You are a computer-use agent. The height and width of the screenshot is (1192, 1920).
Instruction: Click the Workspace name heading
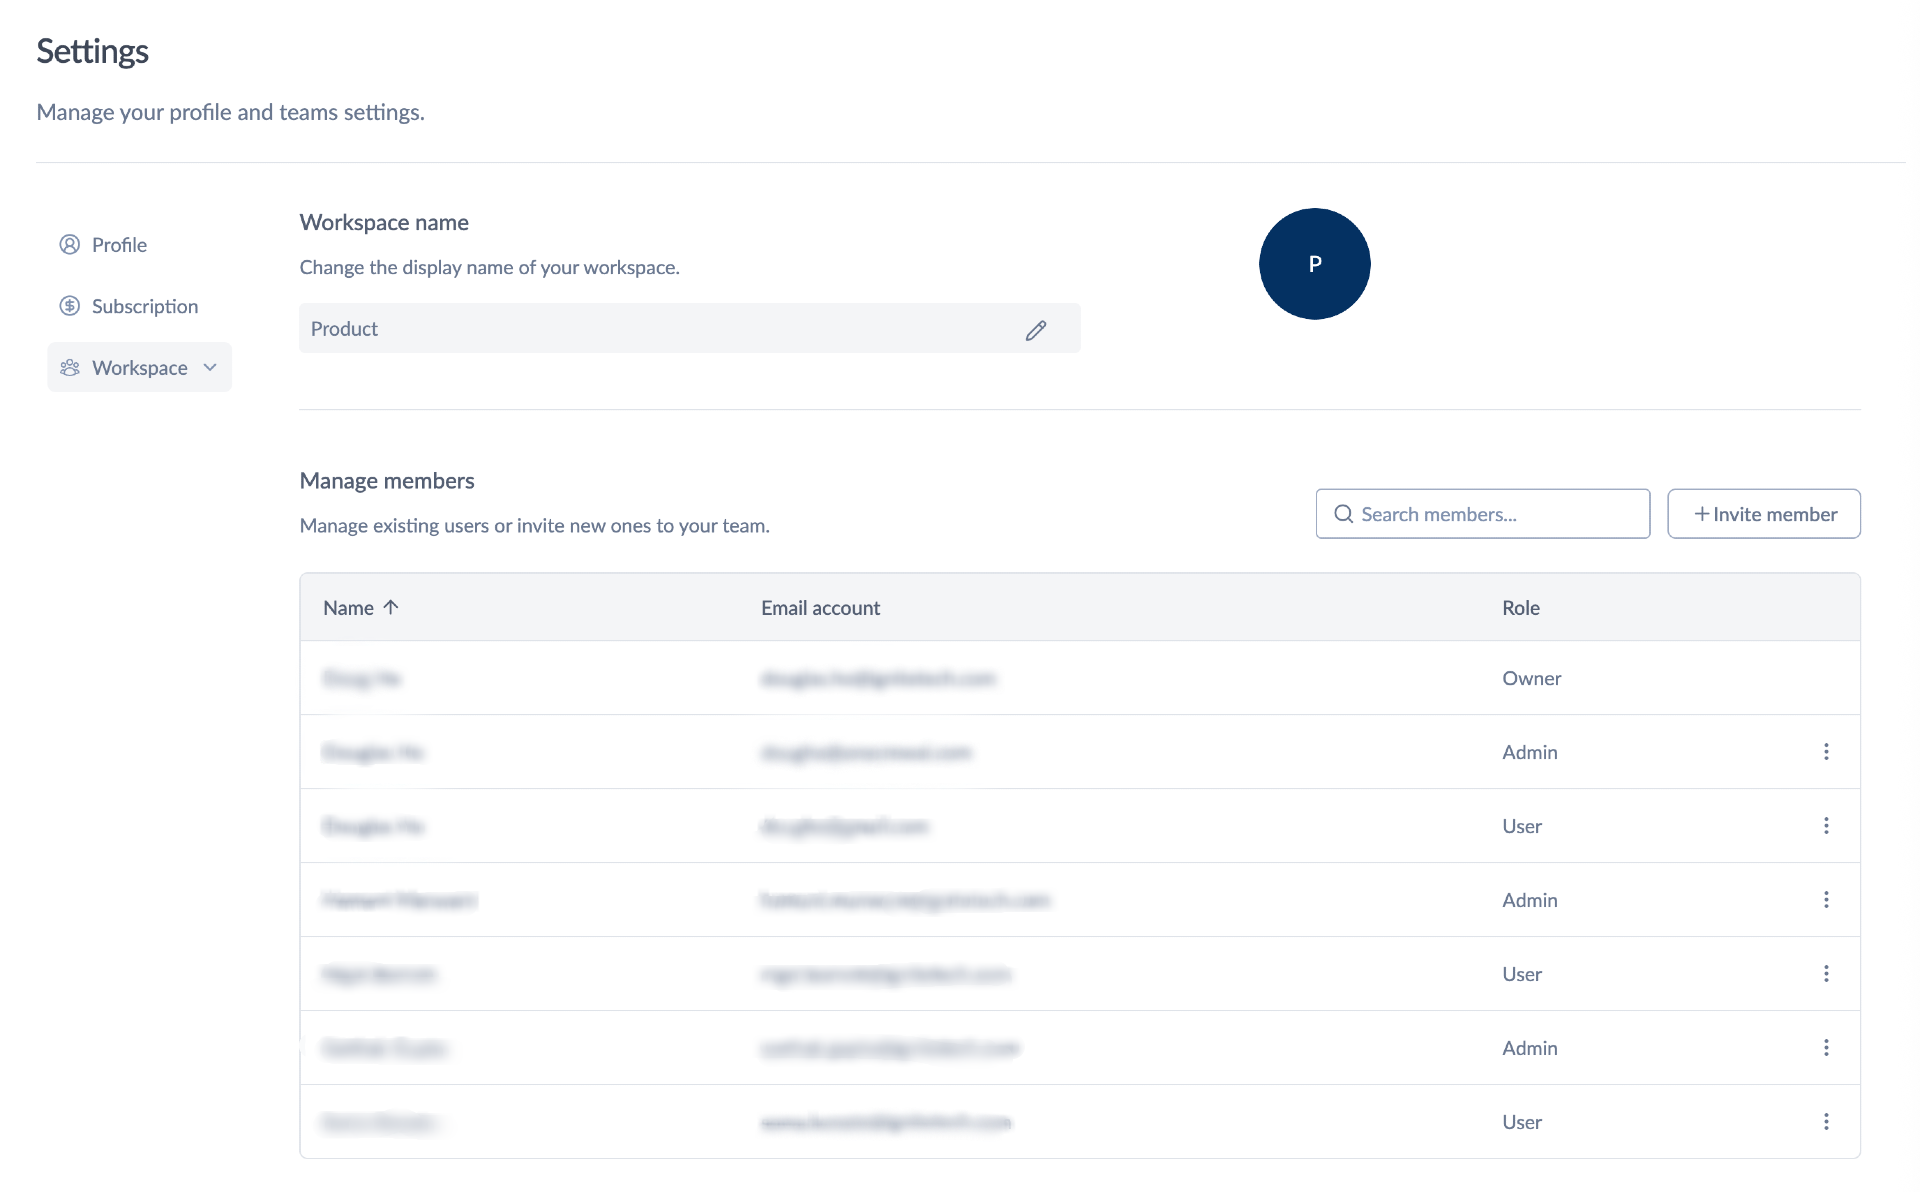tap(384, 222)
